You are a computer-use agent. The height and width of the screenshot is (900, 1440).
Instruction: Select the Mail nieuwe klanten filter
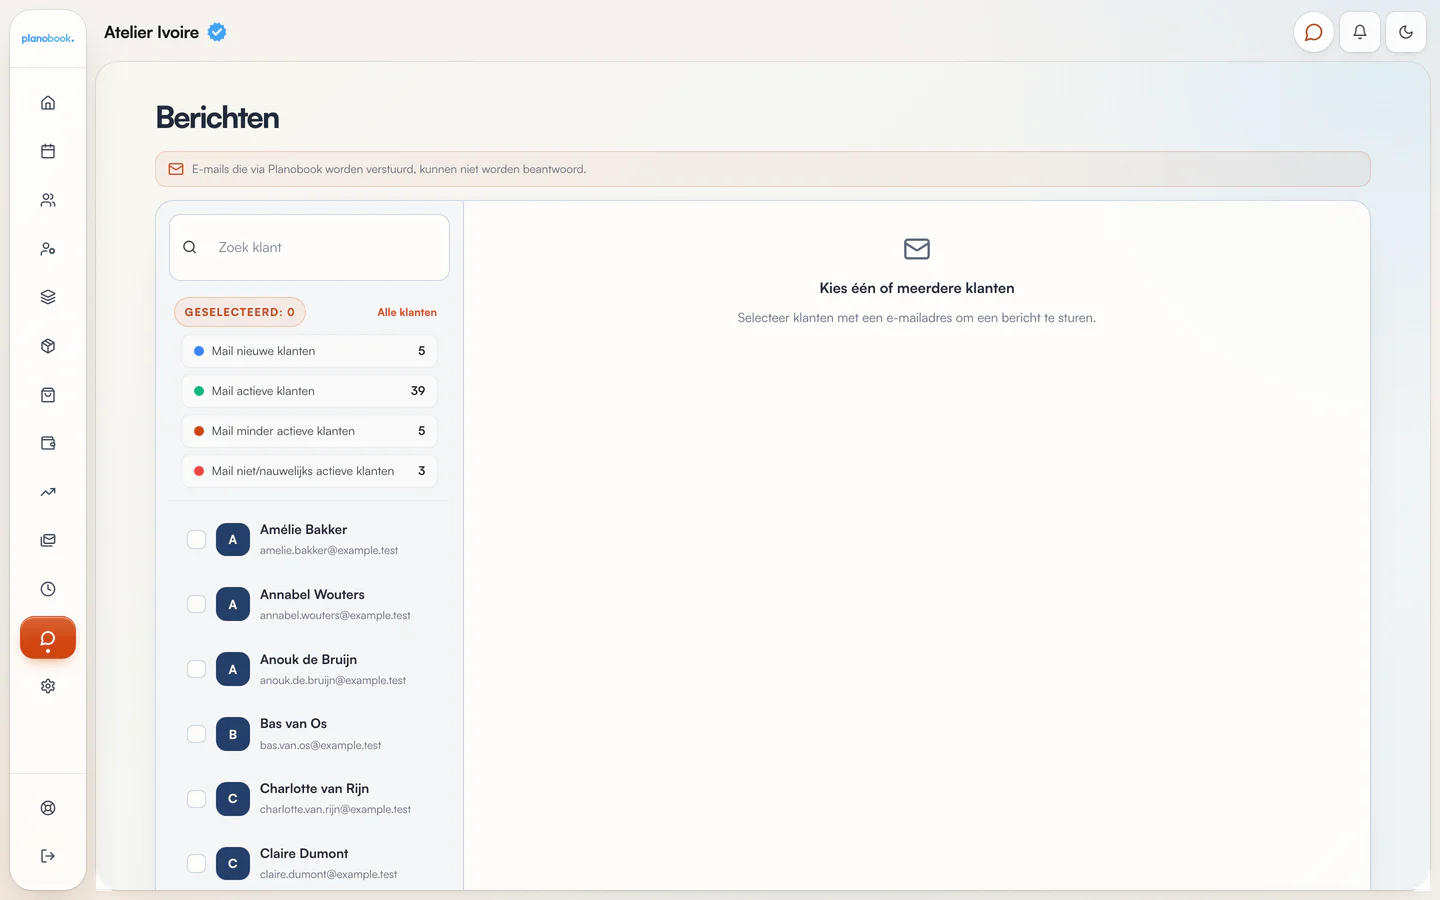[x=309, y=351]
